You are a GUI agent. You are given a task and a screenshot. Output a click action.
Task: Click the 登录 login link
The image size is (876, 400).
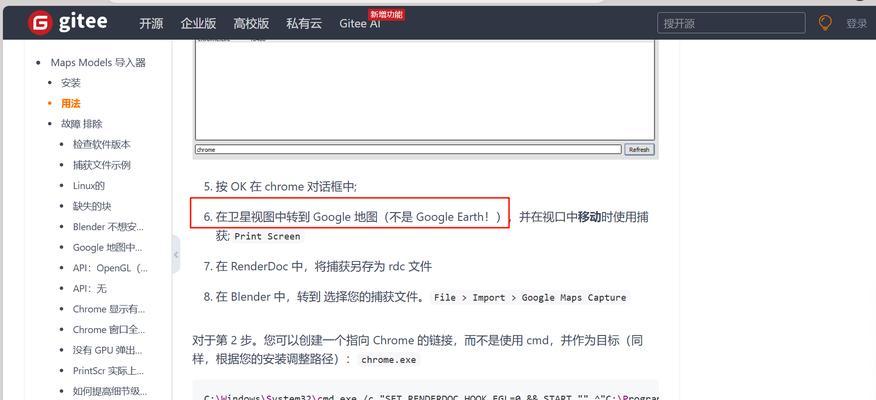(x=856, y=23)
